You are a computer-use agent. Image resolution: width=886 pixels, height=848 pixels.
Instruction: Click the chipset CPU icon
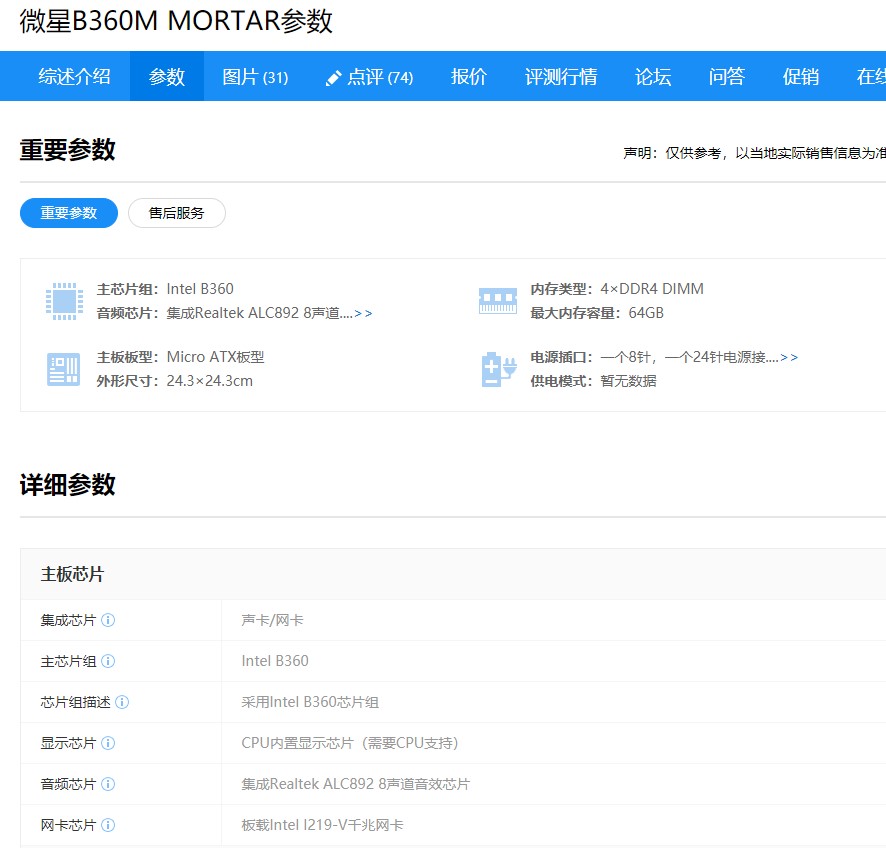(64, 301)
